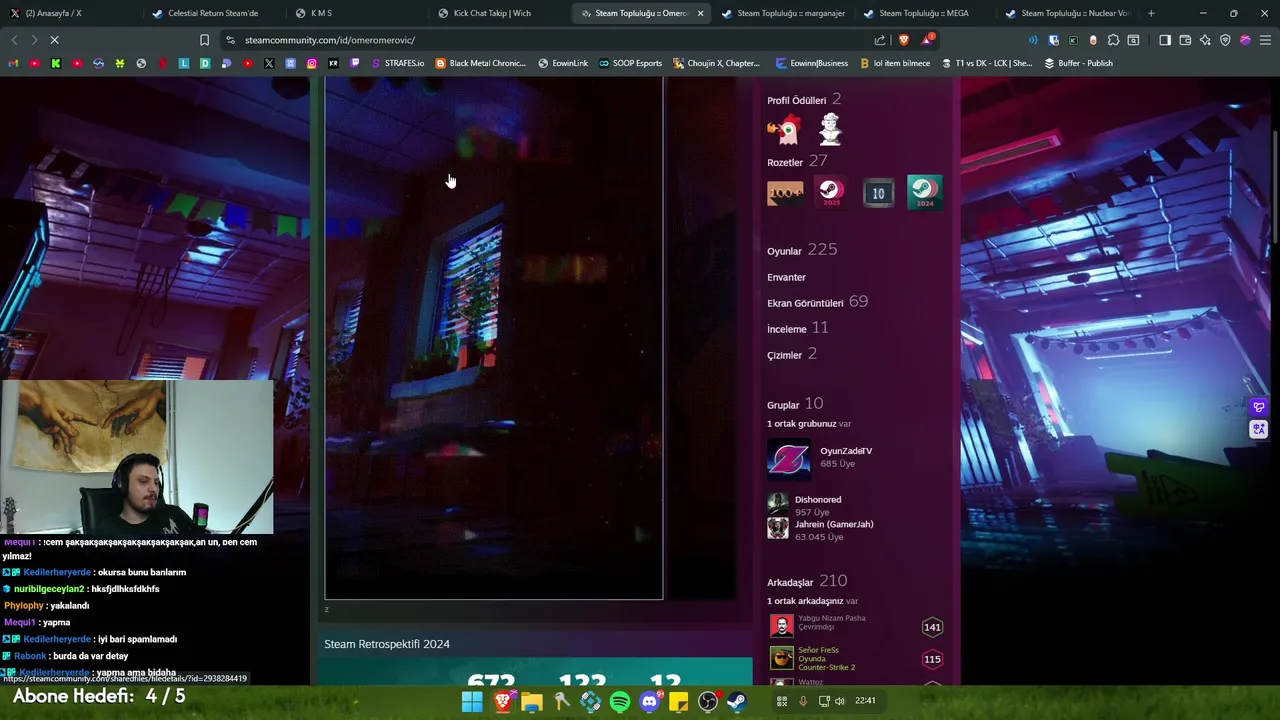The width and height of the screenshot is (1280, 720).
Task: Switch to the Steam Topluluğu marganajer tab
Action: [x=785, y=13]
